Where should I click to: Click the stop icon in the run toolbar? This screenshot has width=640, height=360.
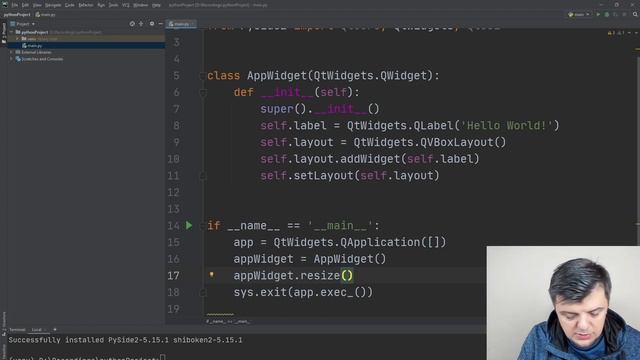tap(624, 14)
